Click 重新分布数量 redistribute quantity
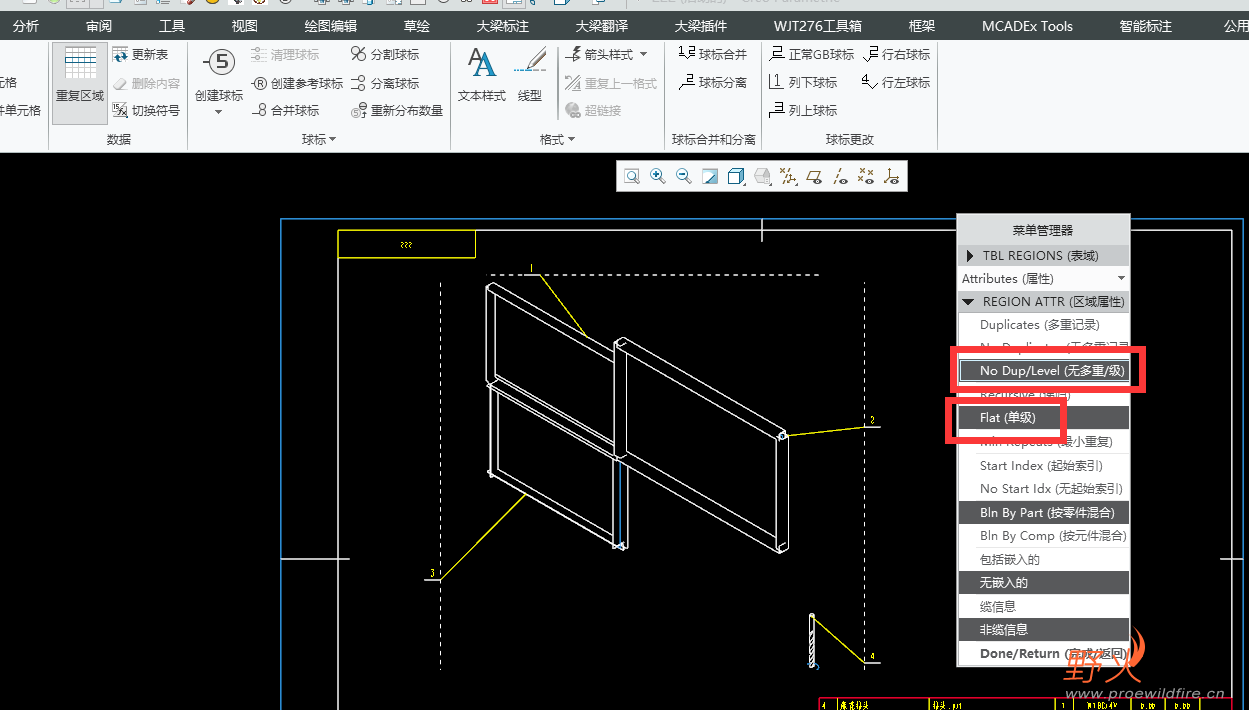 397,111
